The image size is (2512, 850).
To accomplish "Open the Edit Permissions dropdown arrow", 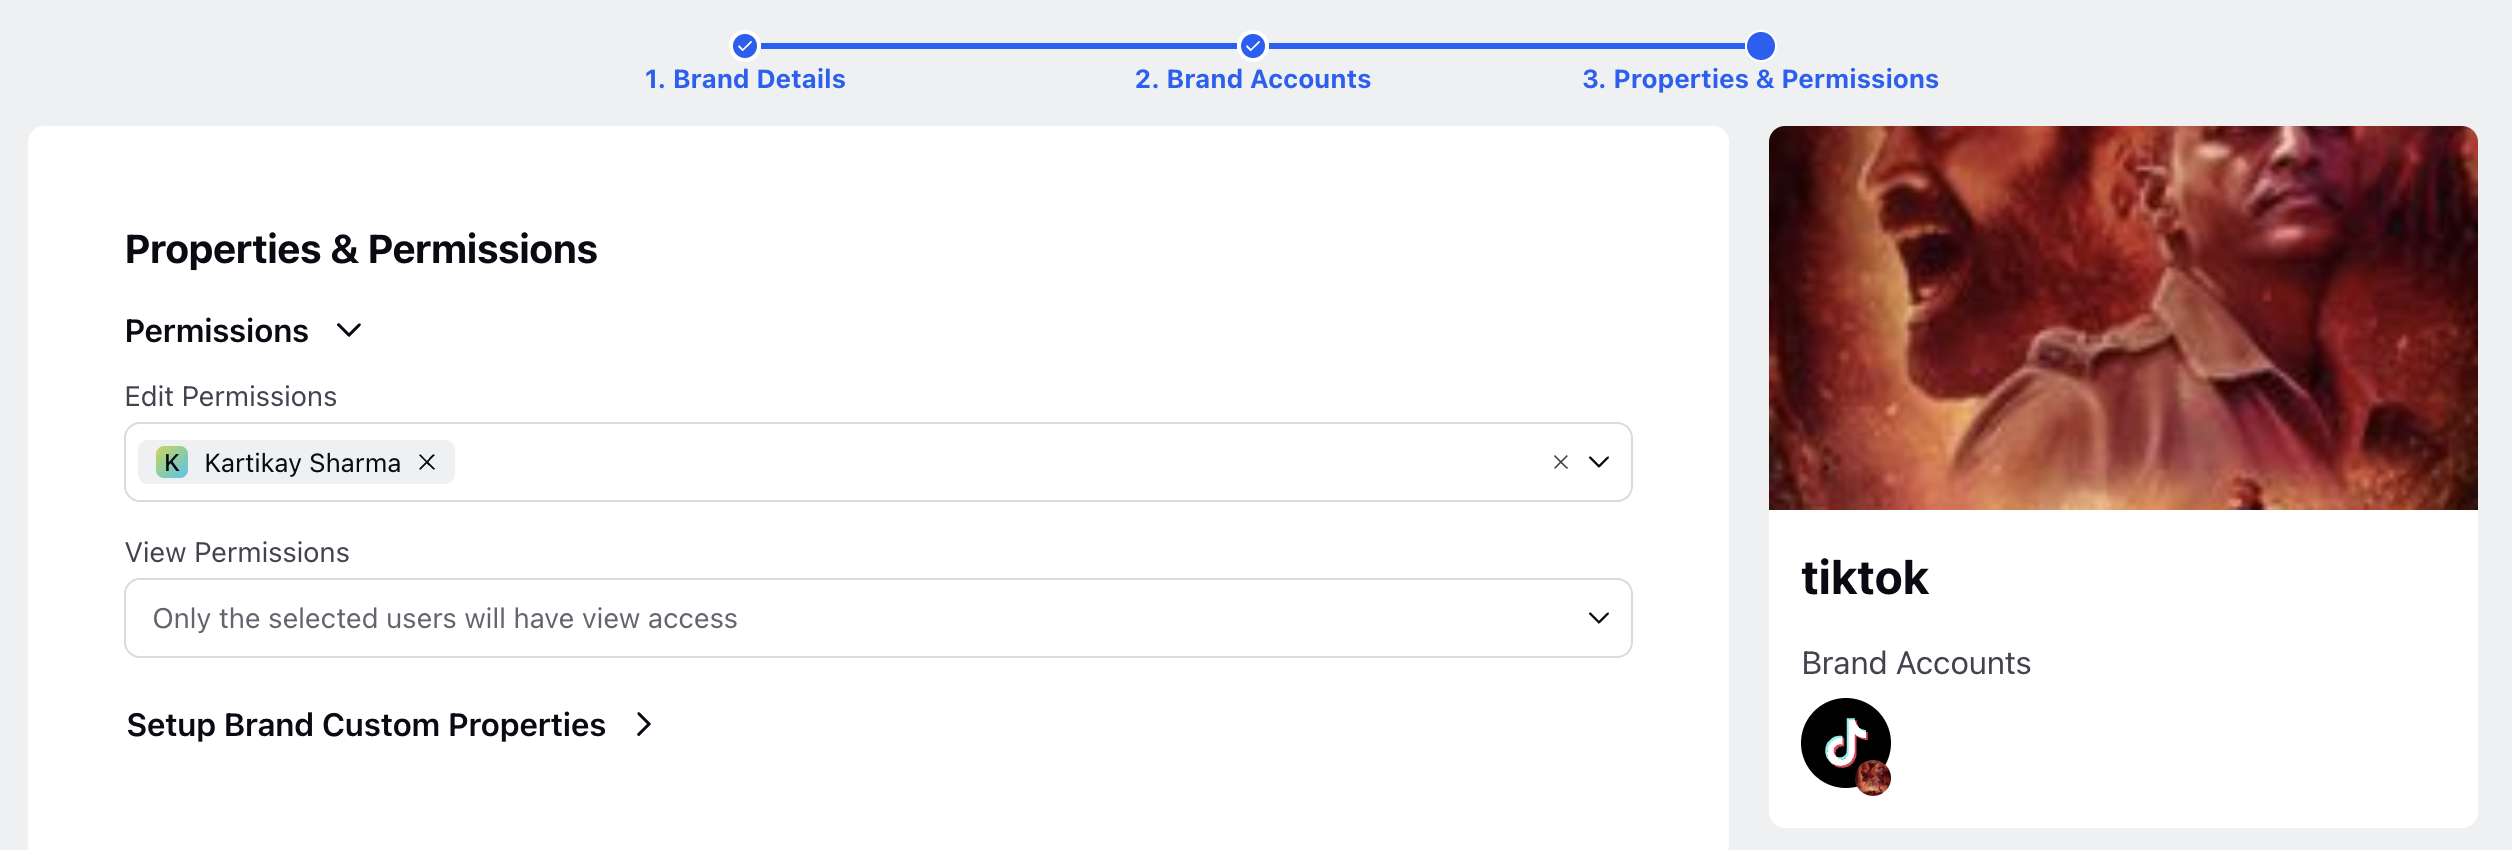I will (1599, 462).
